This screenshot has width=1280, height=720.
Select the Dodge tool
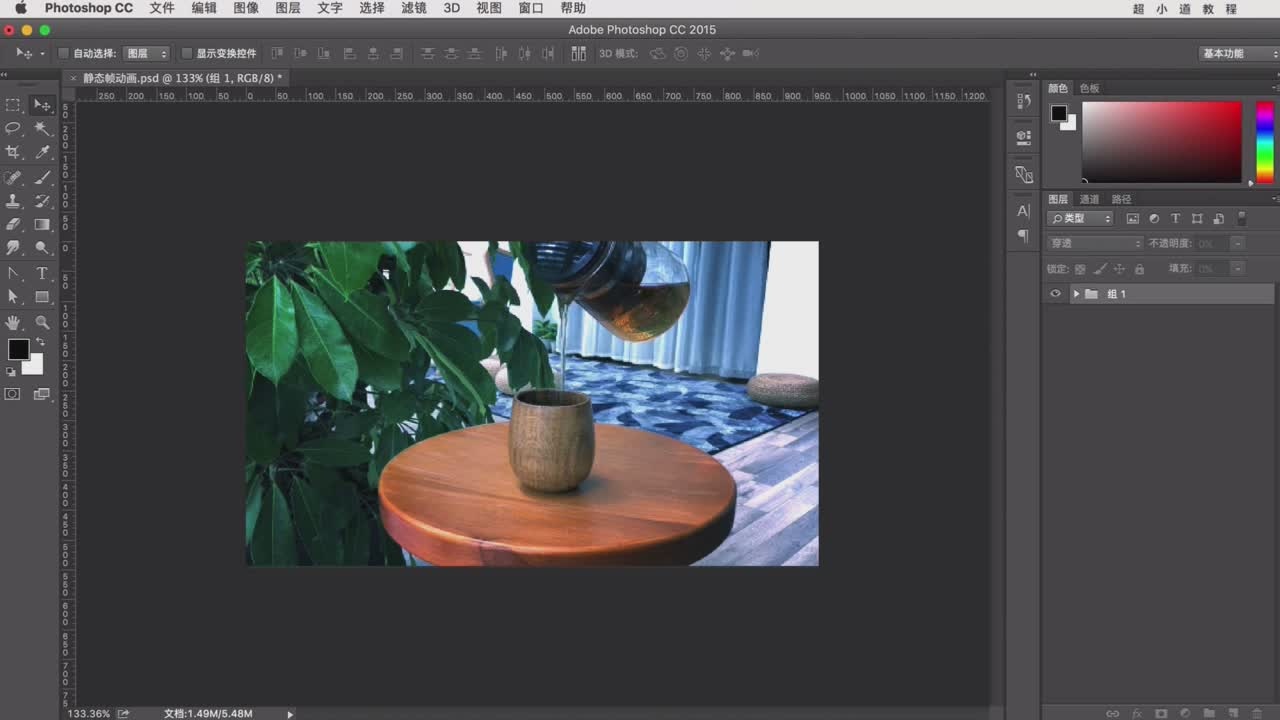(42, 248)
